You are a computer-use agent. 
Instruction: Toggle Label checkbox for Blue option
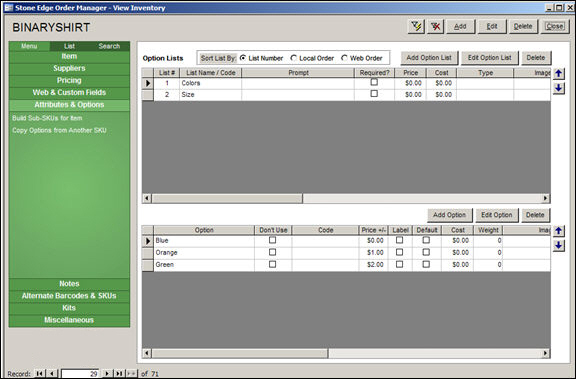pos(399,240)
